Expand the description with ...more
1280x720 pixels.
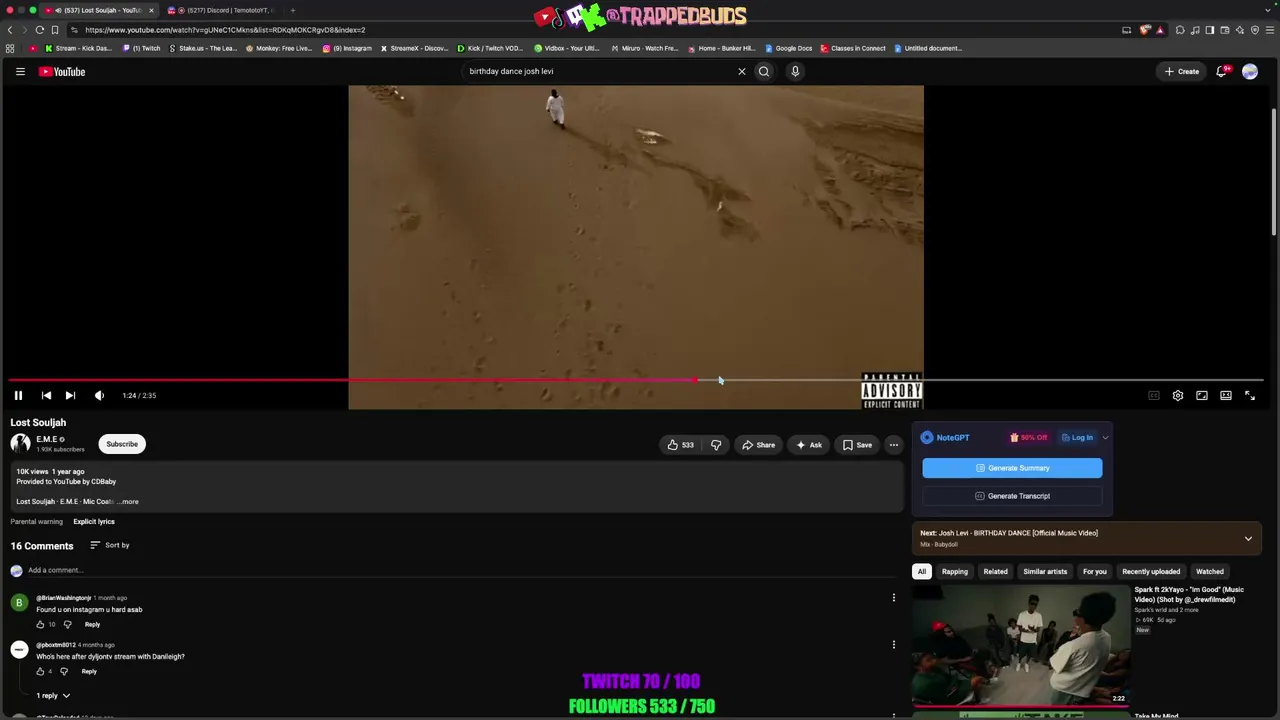[129, 502]
